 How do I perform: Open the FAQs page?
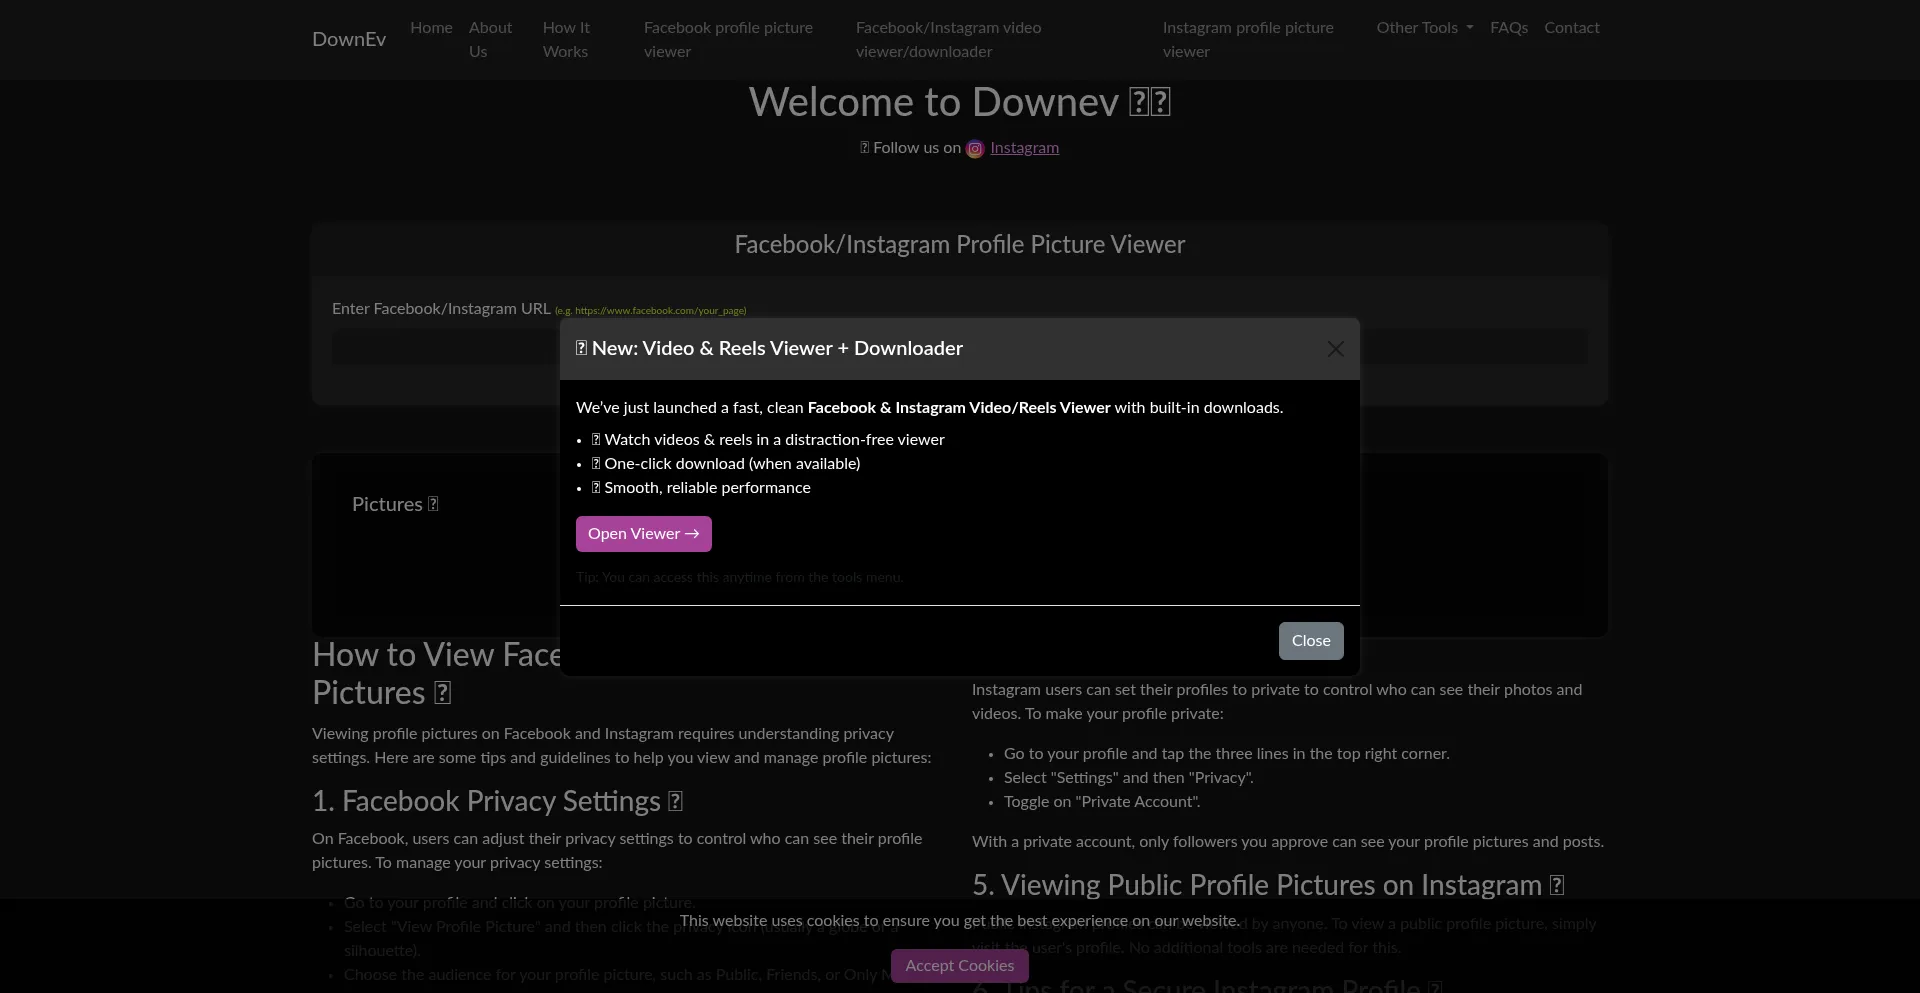(x=1508, y=28)
